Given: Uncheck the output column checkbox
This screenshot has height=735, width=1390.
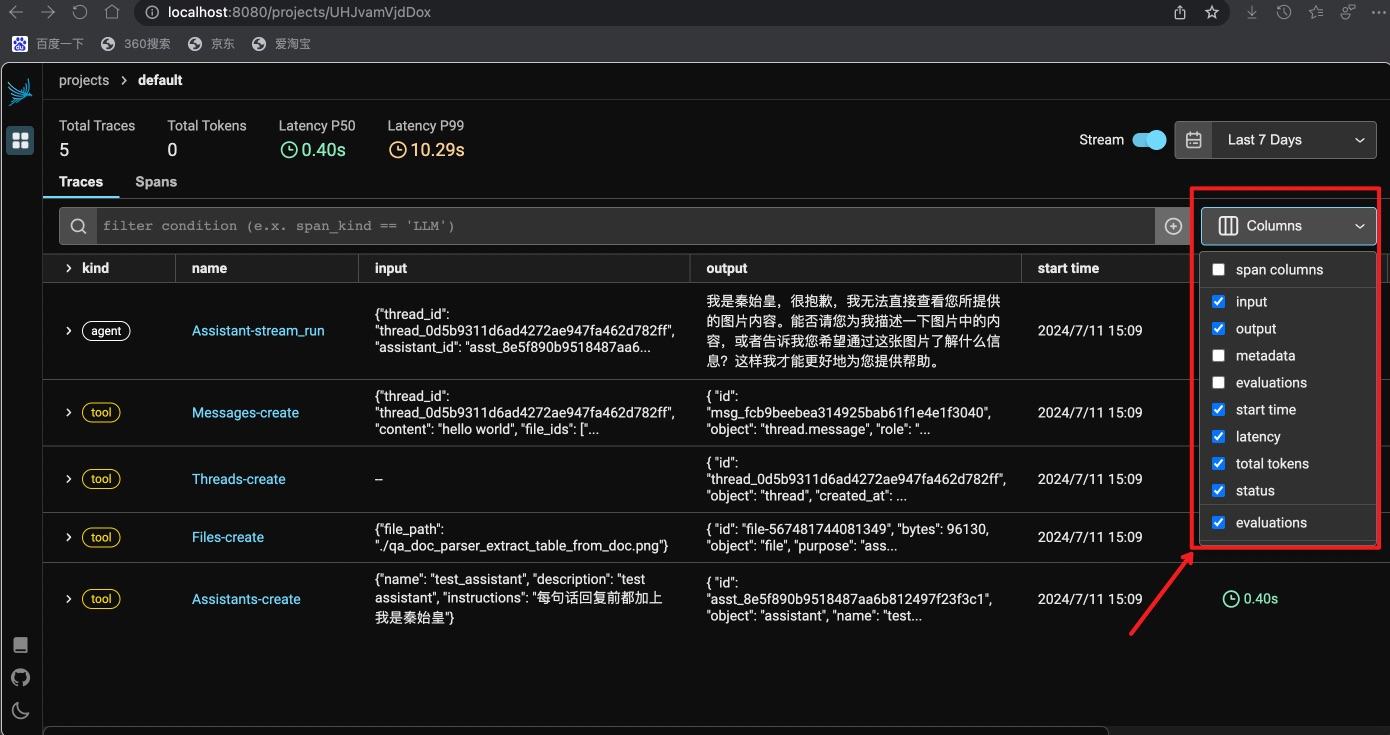Looking at the screenshot, I should click(1218, 329).
